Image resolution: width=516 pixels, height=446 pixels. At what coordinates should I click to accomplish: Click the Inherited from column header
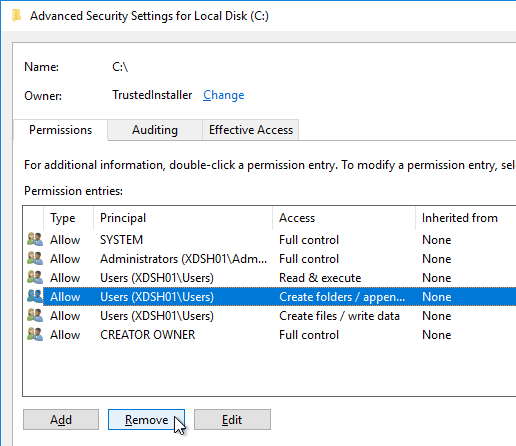click(x=466, y=218)
